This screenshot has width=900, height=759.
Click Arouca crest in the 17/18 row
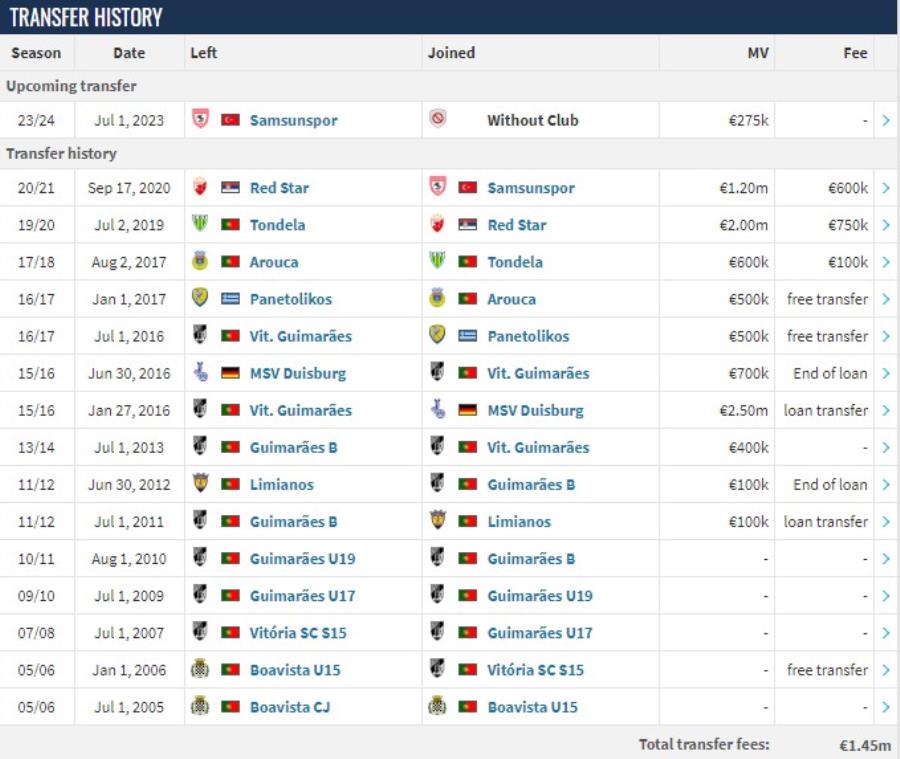coord(200,261)
